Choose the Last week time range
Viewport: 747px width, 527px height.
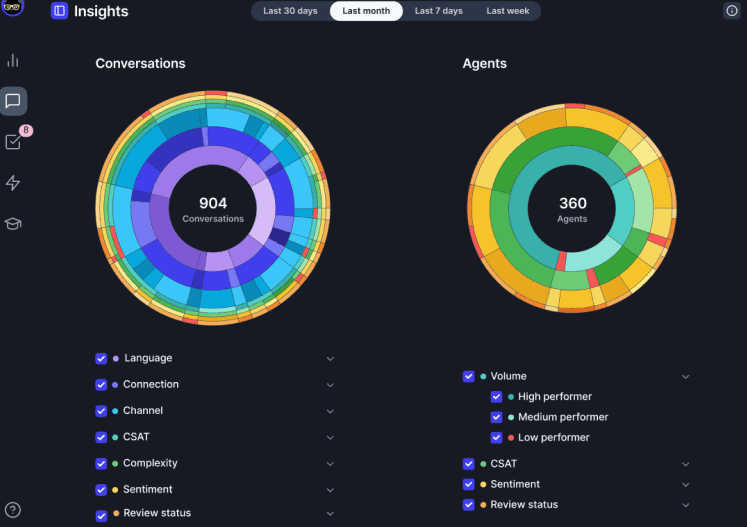pyautogui.click(x=508, y=11)
